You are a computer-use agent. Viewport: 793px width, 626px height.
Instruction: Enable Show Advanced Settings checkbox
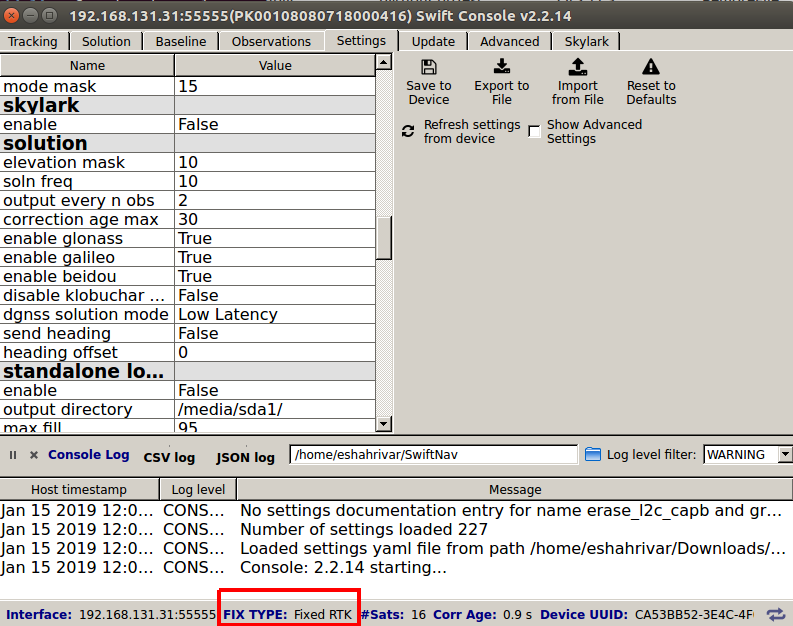[x=535, y=132]
